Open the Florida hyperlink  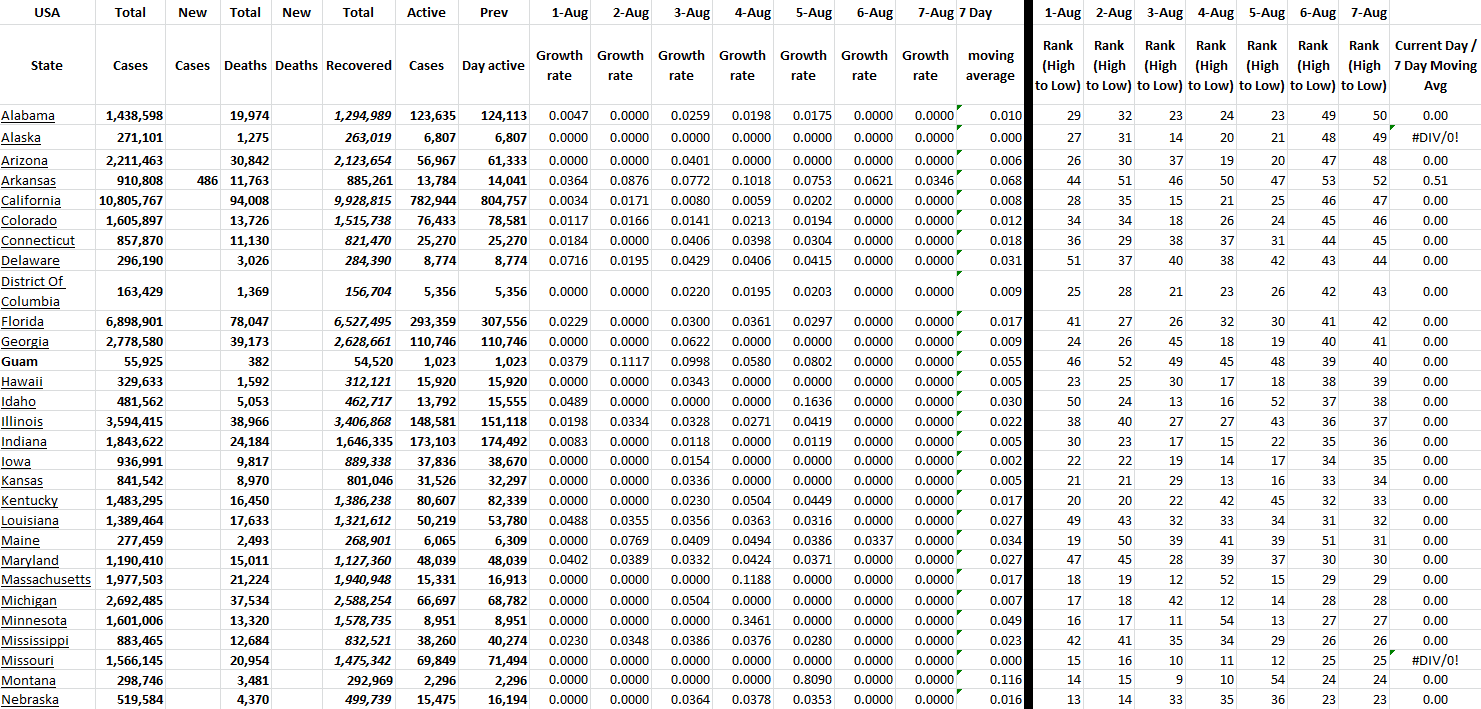pyautogui.click(x=22, y=322)
